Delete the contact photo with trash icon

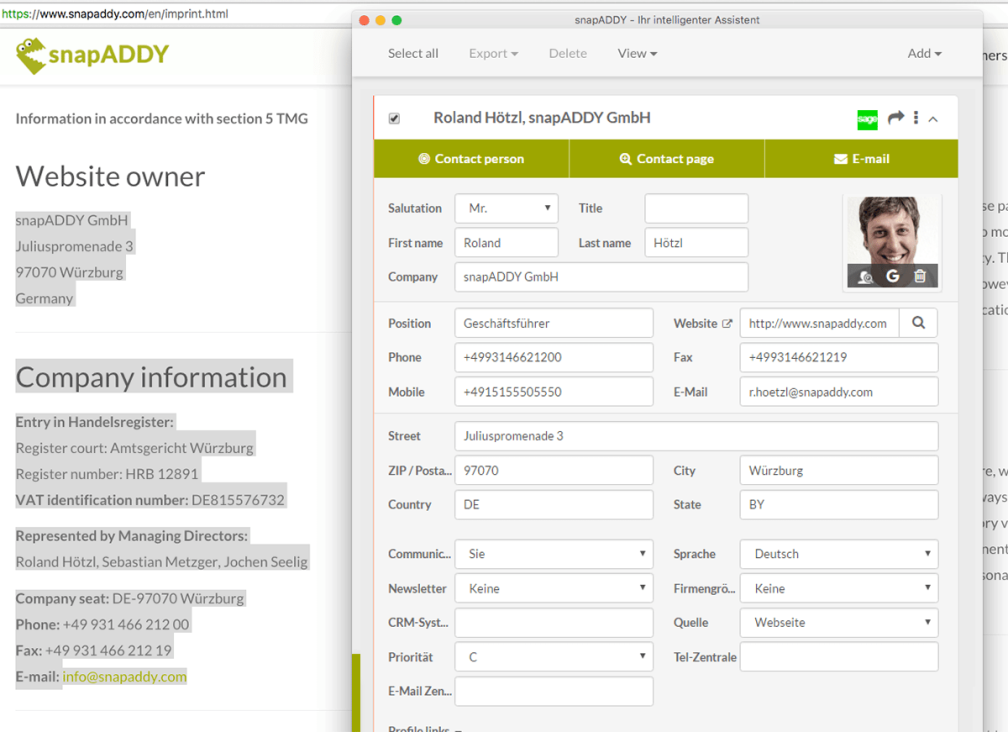pos(920,276)
